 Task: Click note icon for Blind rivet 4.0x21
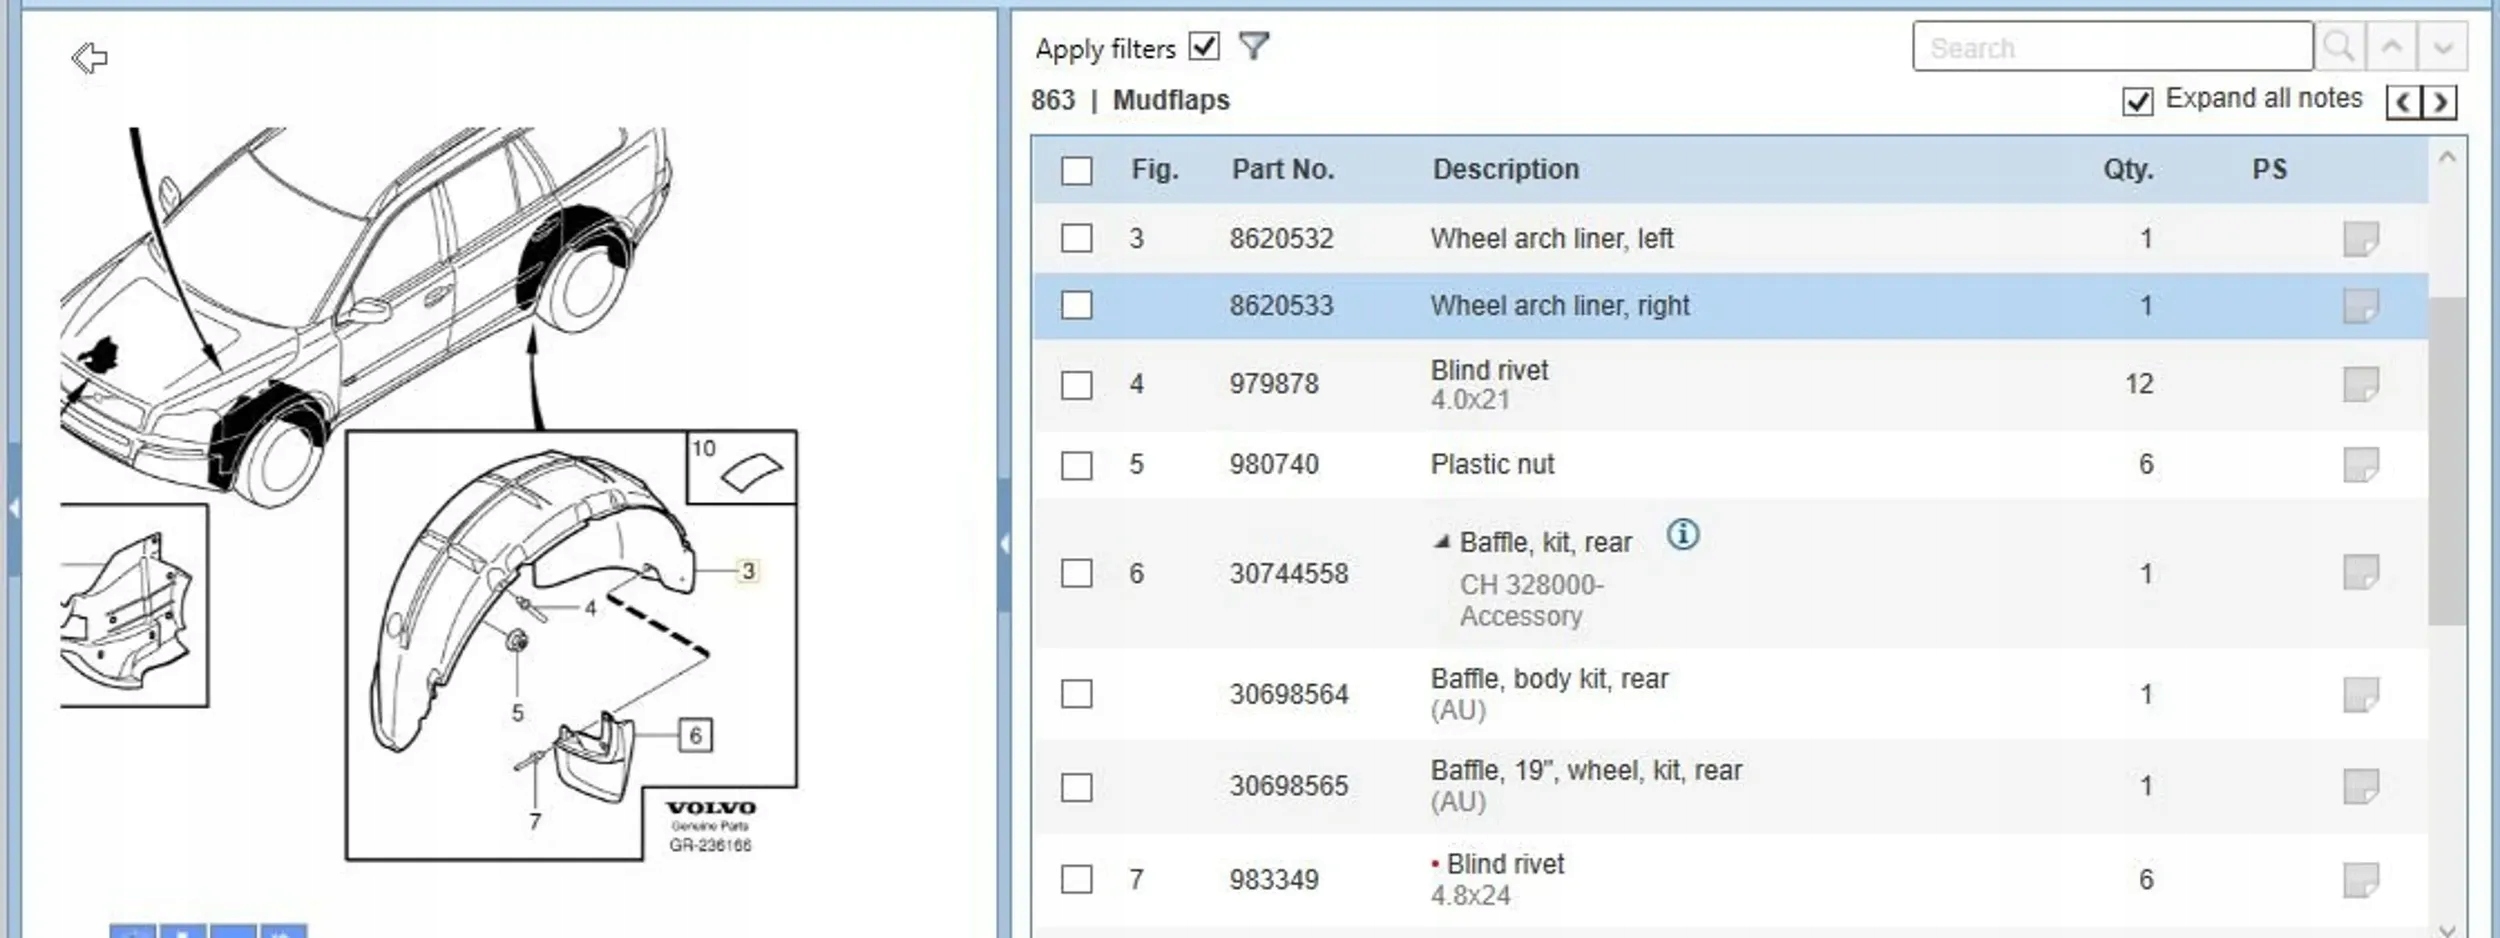point(2360,384)
